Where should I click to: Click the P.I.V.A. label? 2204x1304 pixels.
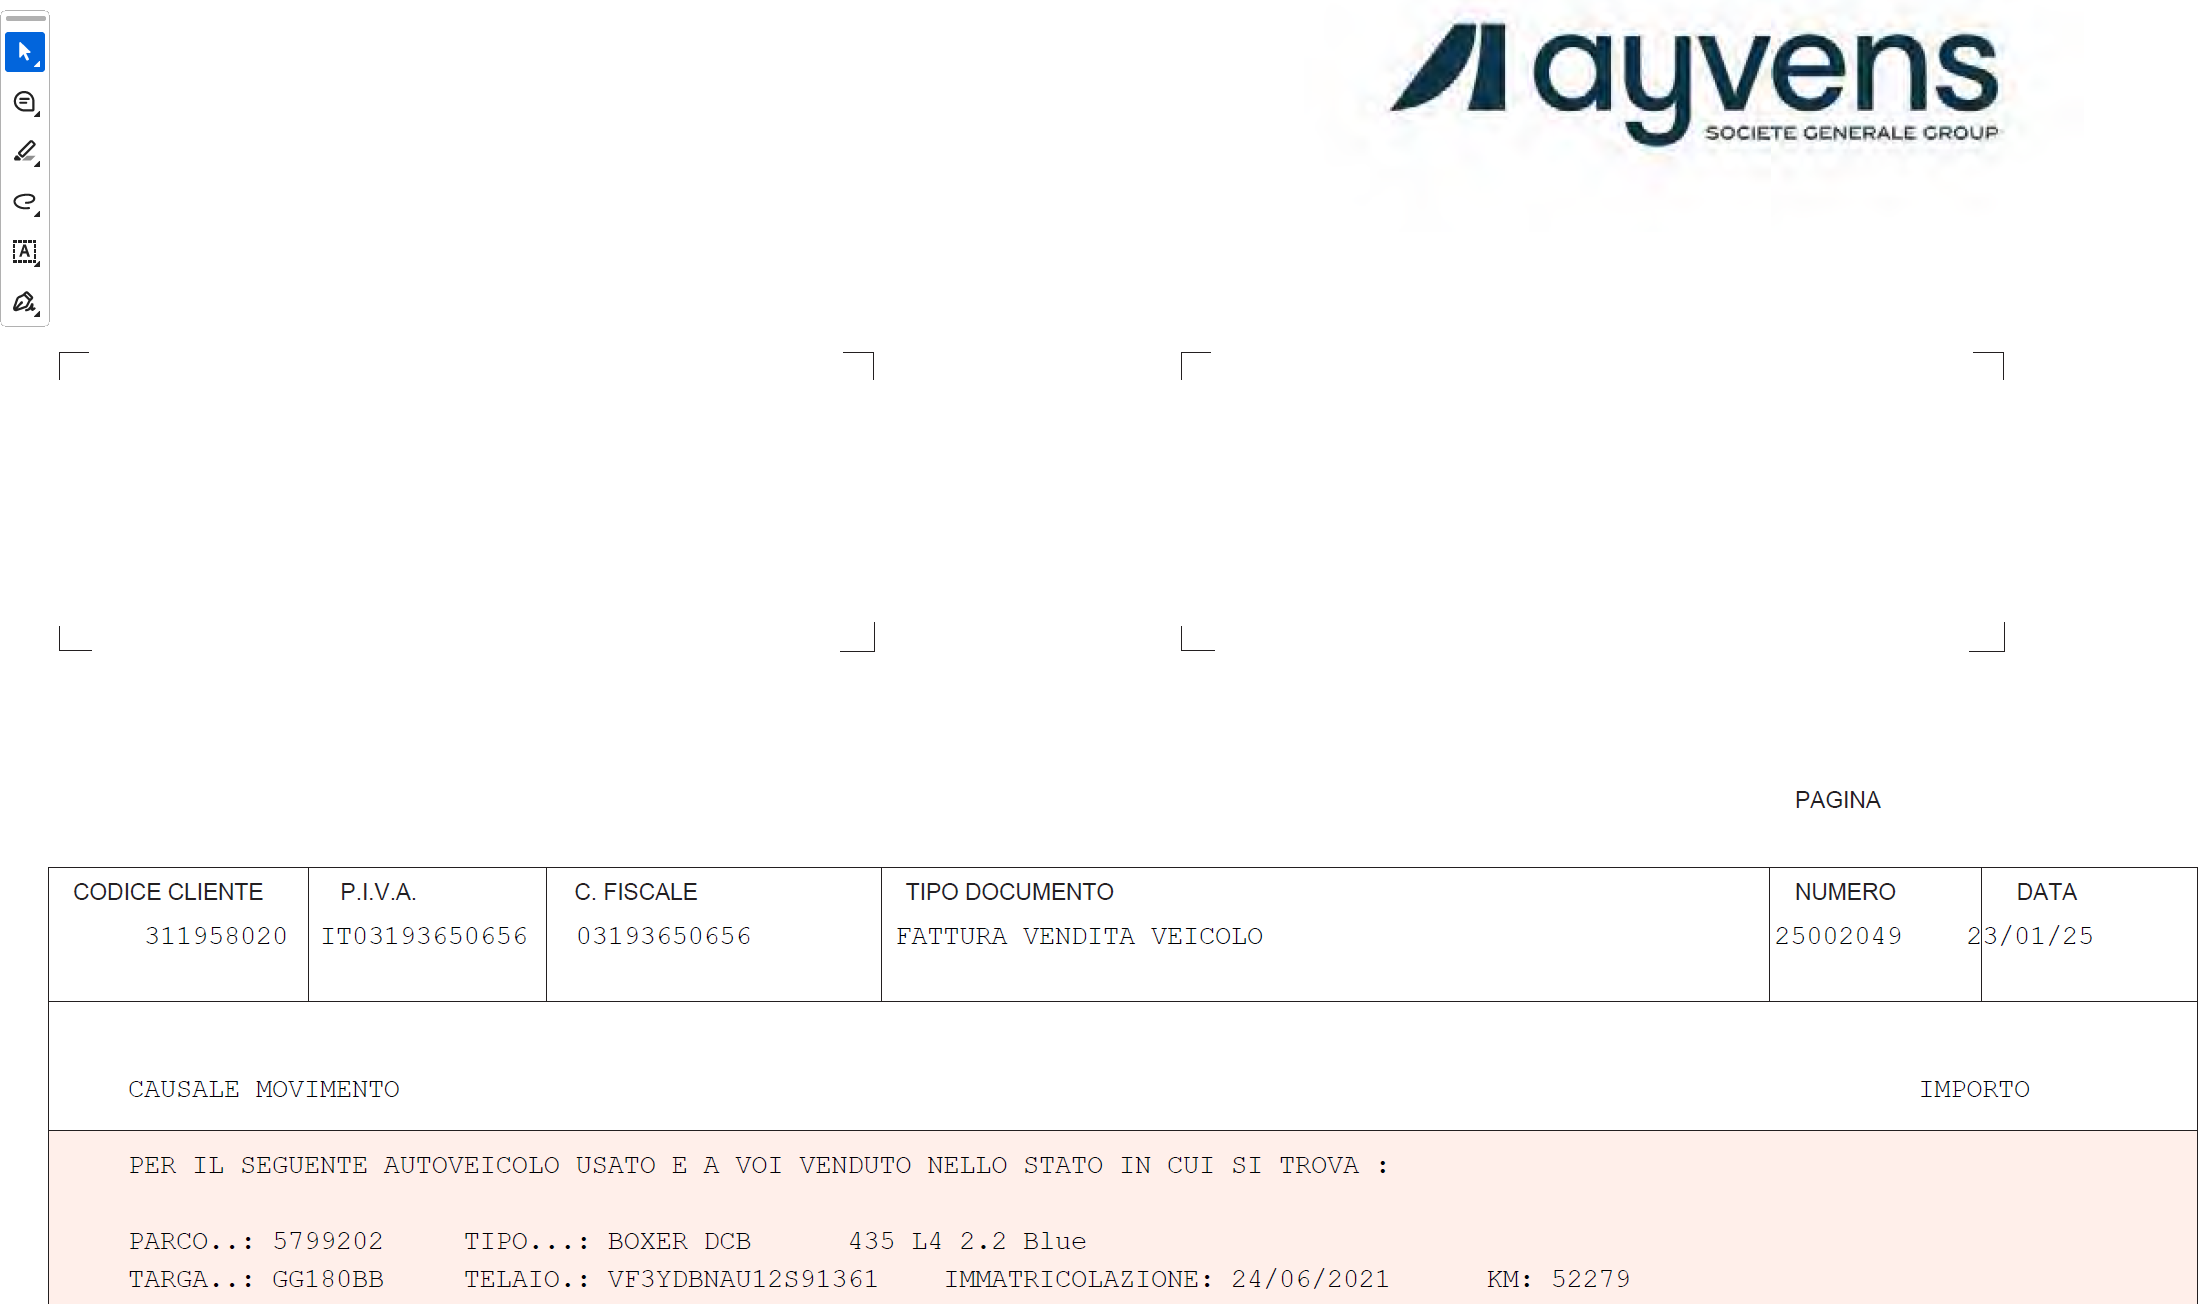(x=378, y=892)
